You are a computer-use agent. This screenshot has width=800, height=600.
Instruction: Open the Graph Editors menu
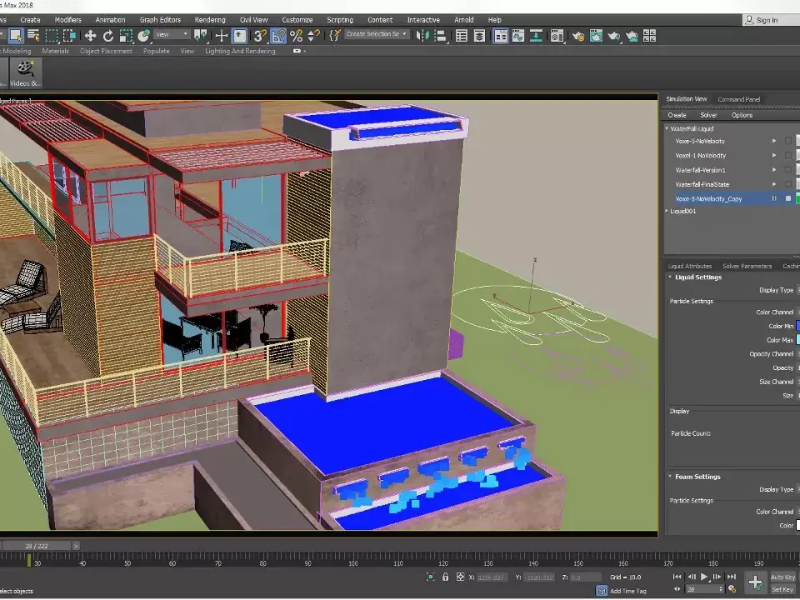pos(160,19)
